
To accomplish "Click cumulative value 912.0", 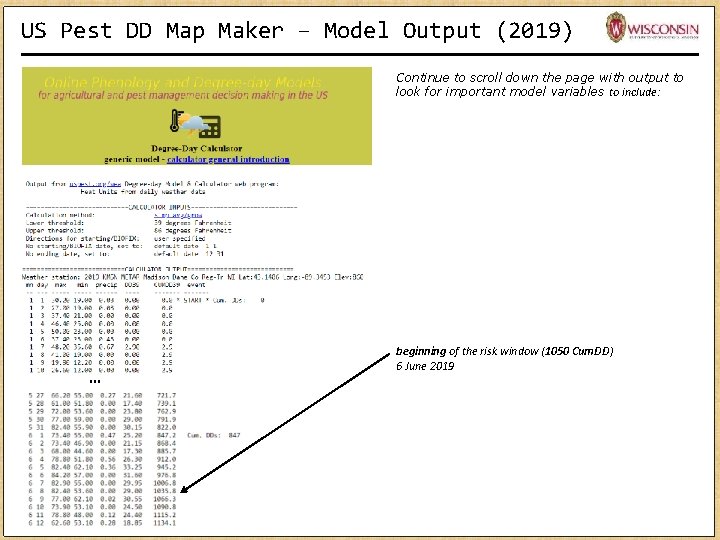I will click(x=166, y=459).
